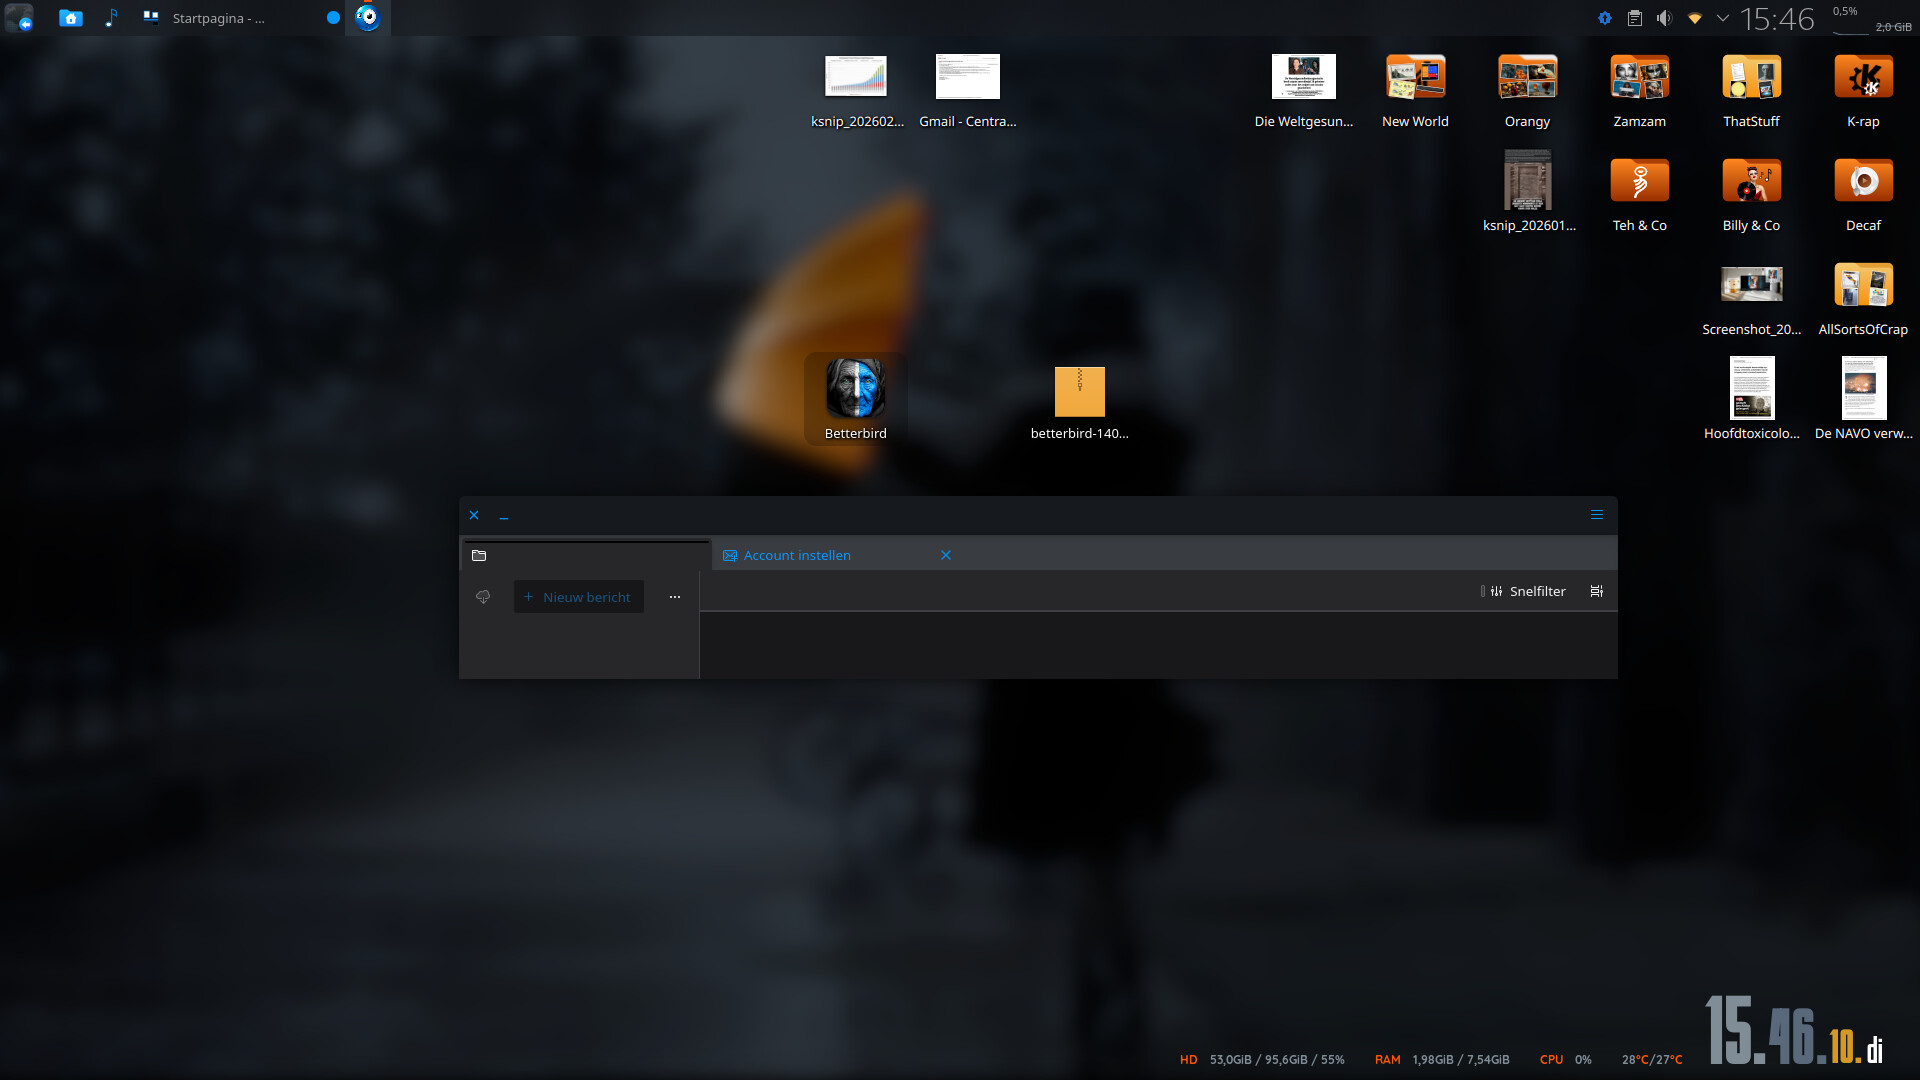Screen dimensions: 1920x1080
Task: Open the folder pane three-dots options
Action: (675, 597)
